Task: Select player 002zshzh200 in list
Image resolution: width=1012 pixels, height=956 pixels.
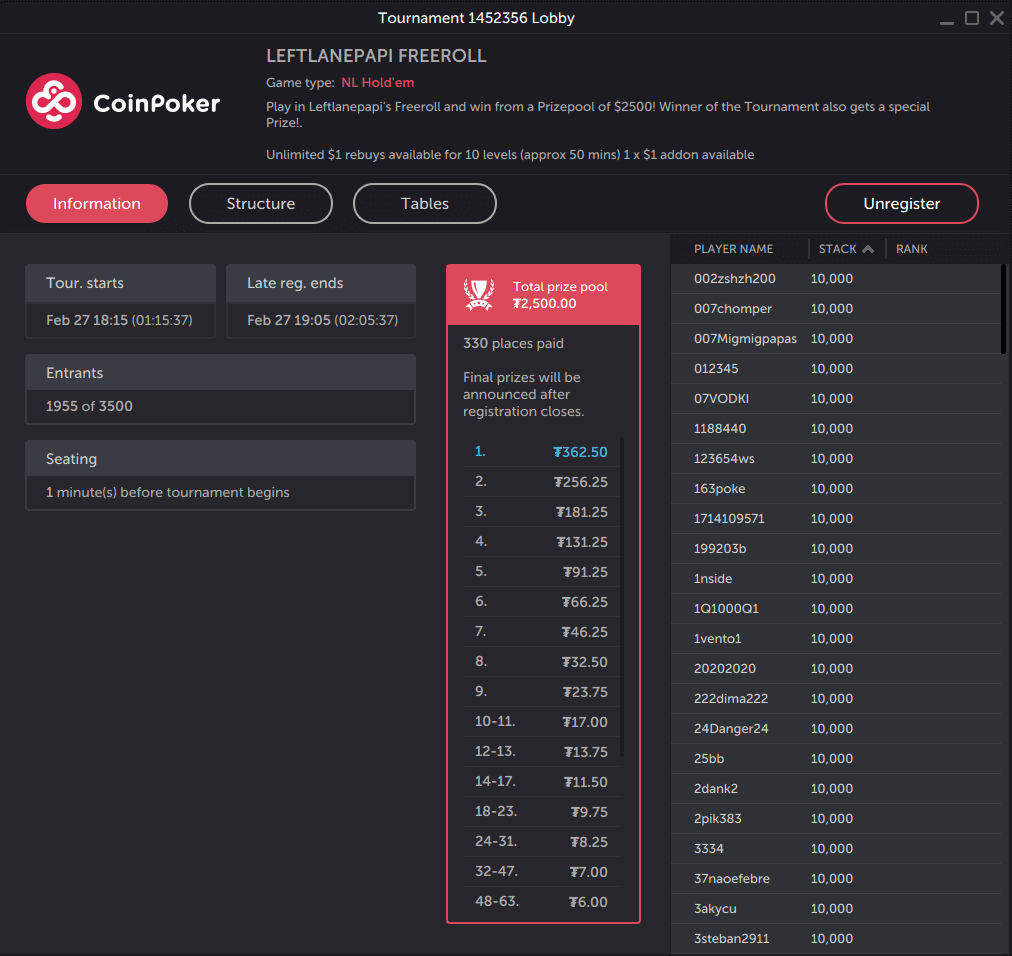Action: [735, 279]
